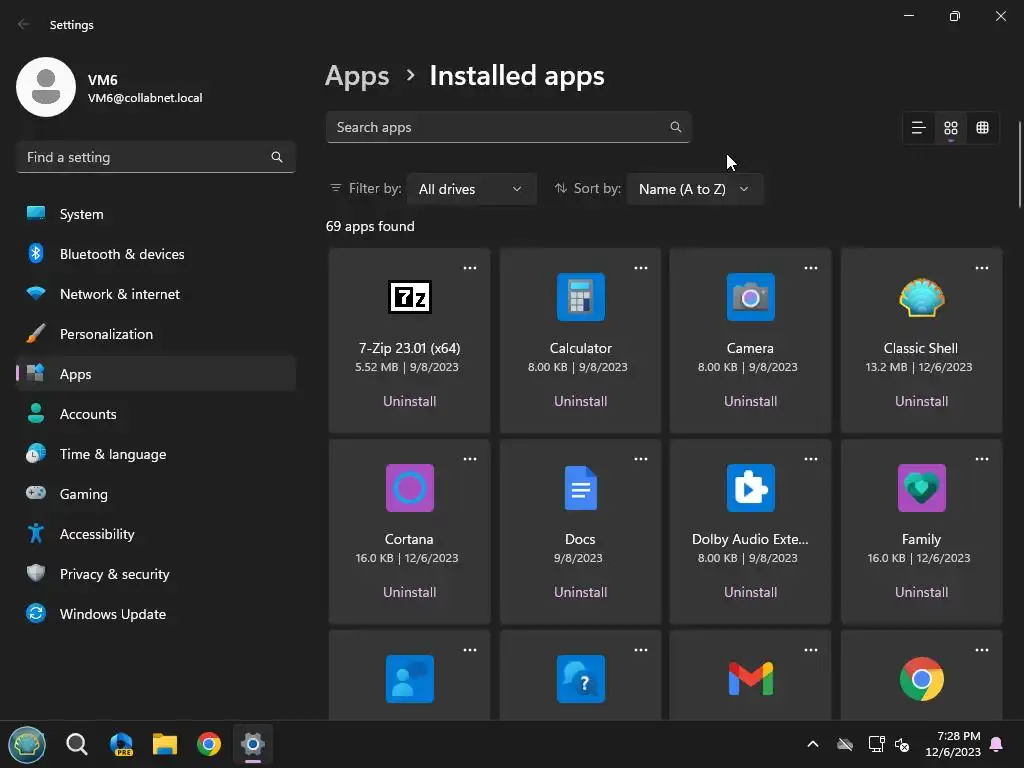The image size is (1024, 768).
Task: Open the notifications bell
Action: [x=997, y=744]
